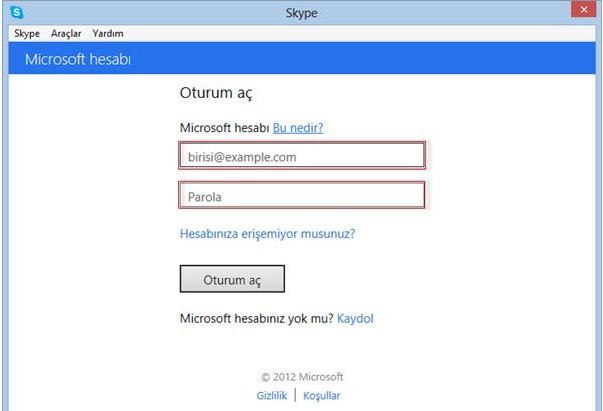Close the Skype window
This screenshot has height=411, width=603.
(583, 10)
